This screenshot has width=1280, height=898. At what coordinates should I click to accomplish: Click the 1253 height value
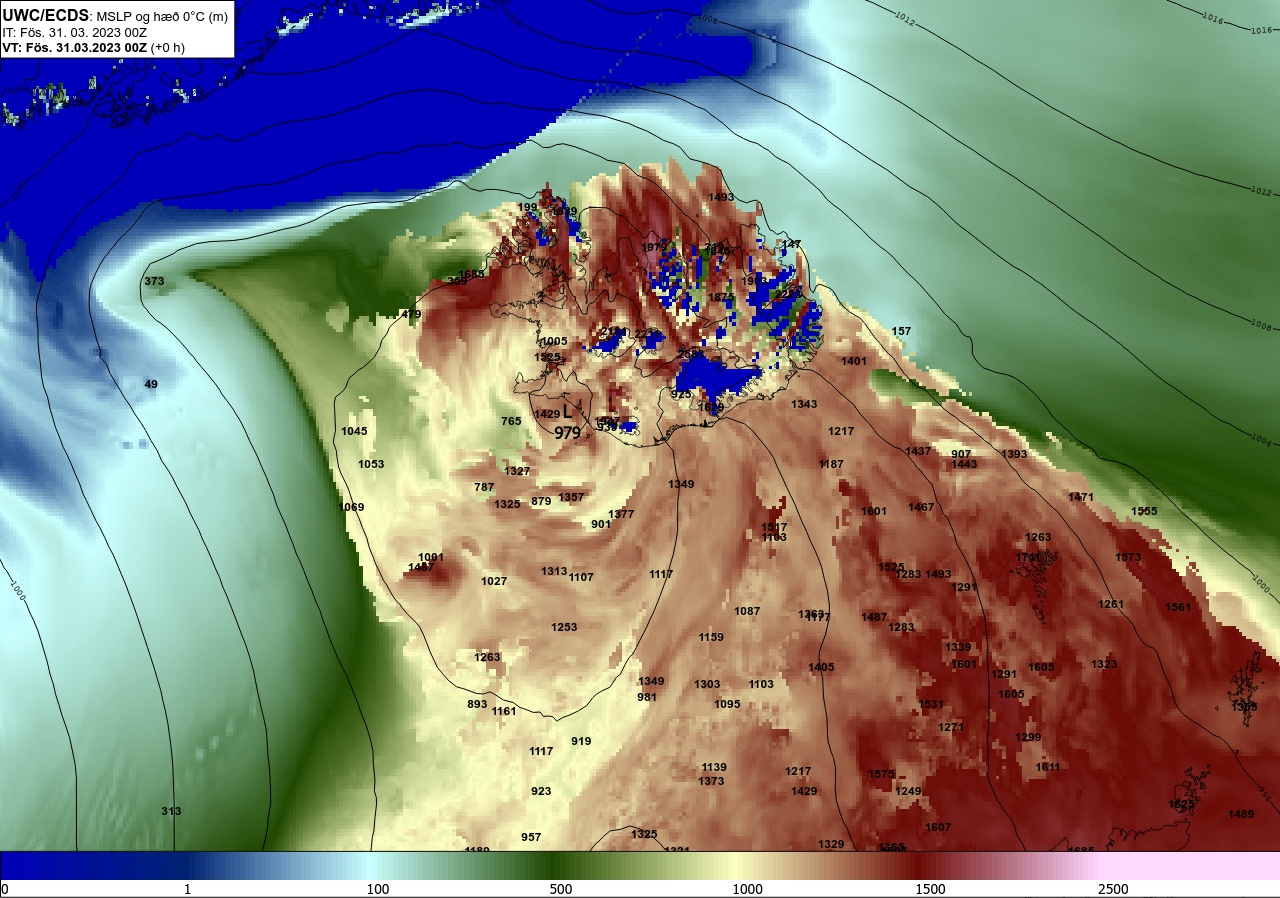click(x=564, y=627)
